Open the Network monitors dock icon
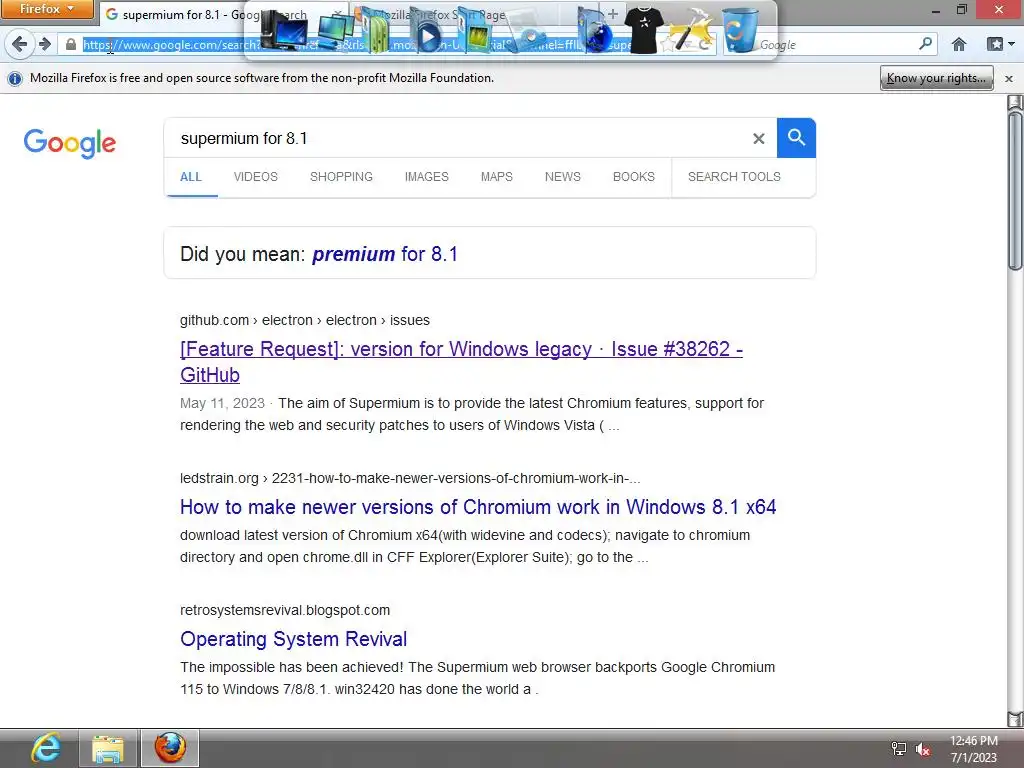The image size is (1024, 768). click(x=334, y=31)
